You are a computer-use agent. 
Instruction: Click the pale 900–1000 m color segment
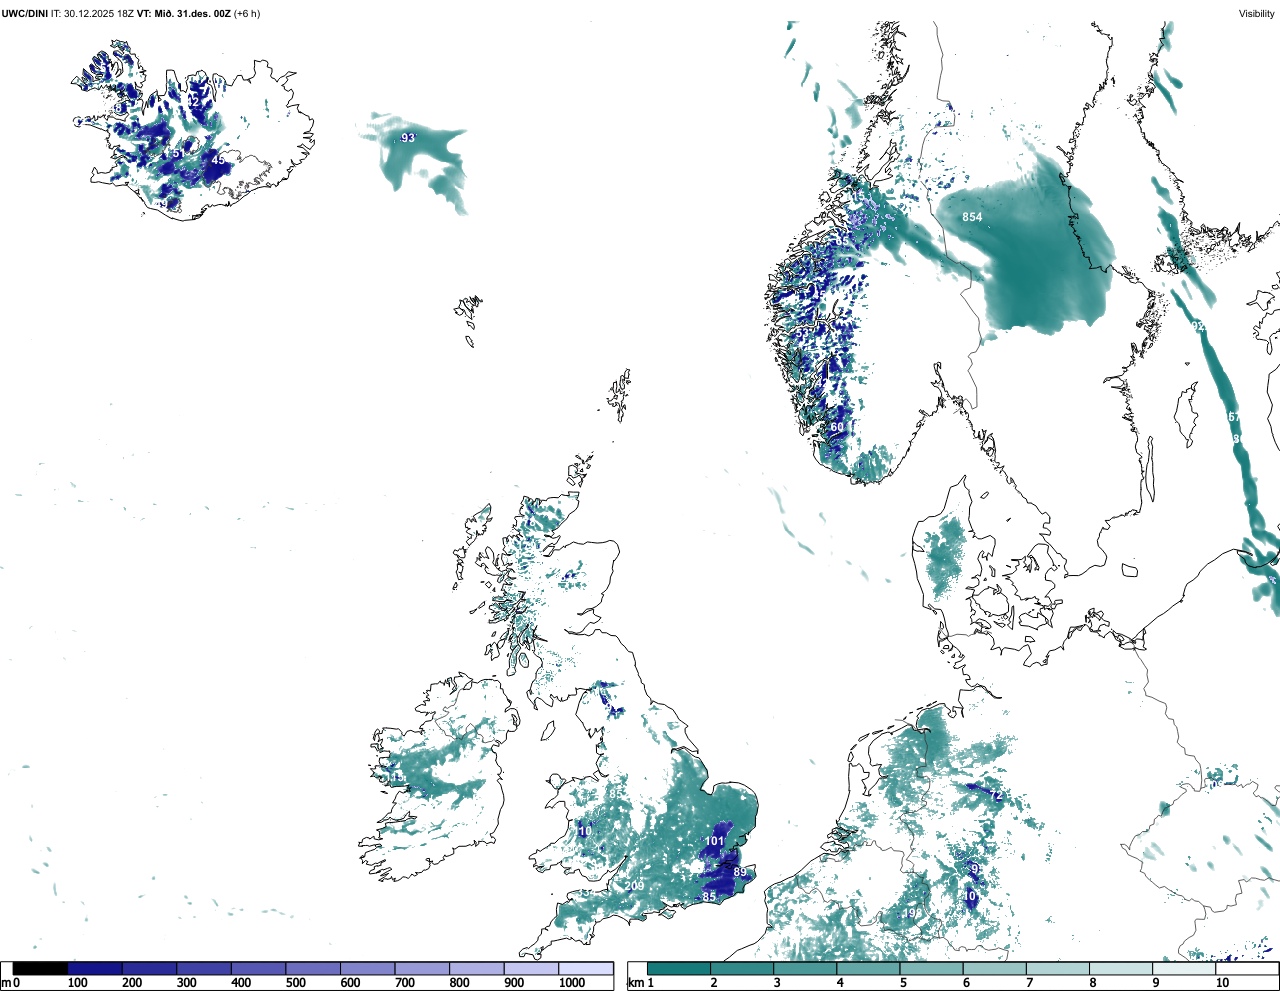coord(531,968)
